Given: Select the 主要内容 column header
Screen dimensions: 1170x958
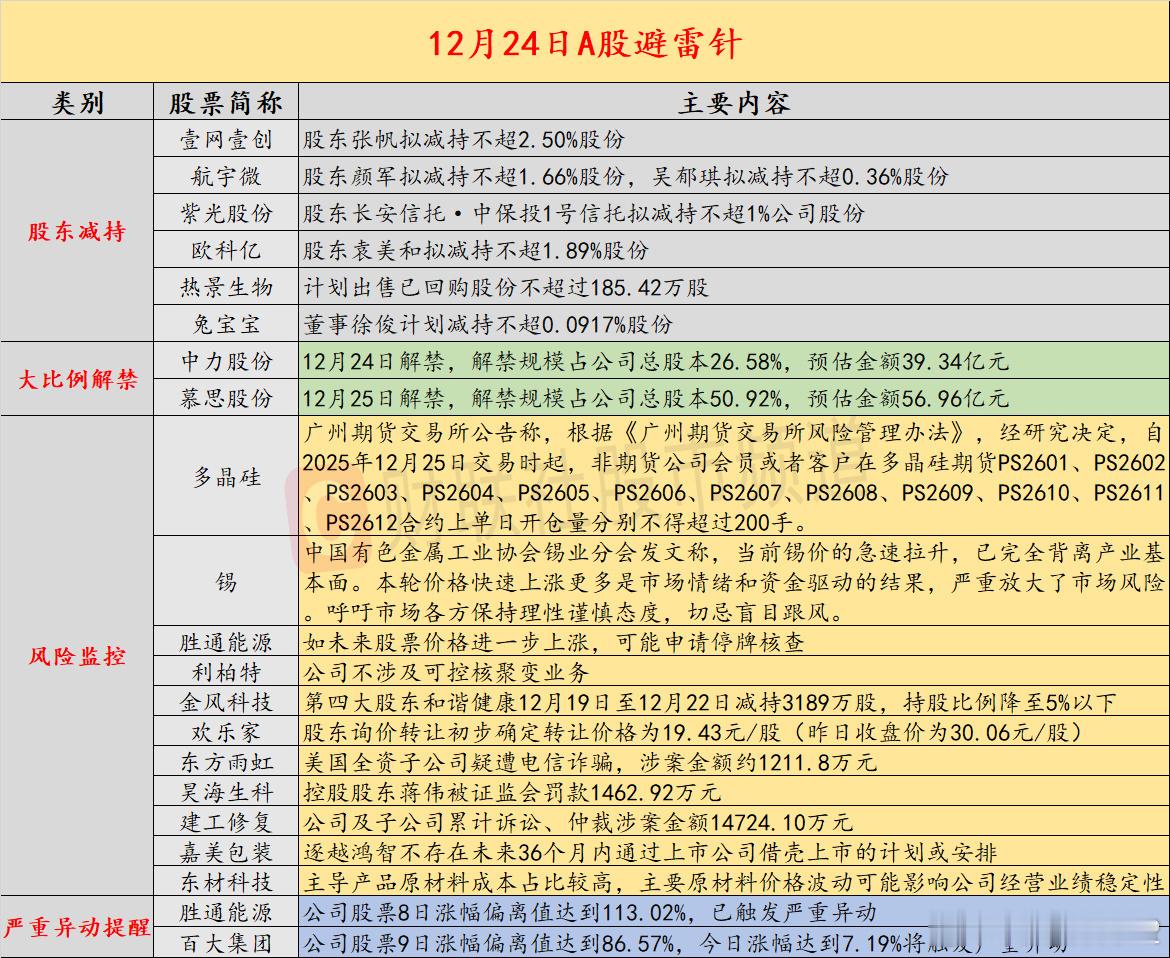Looking at the screenshot, I should click(730, 102).
